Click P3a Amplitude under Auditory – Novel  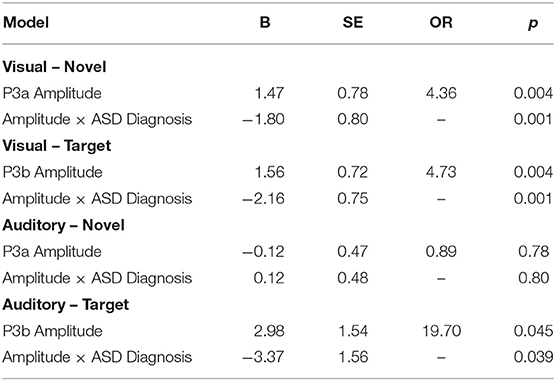52,252
